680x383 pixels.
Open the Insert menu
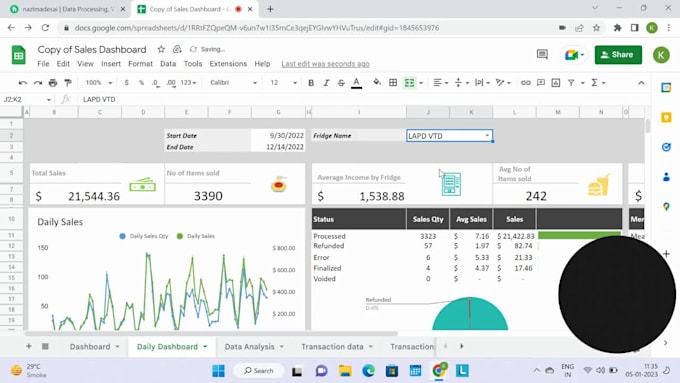click(x=111, y=64)
